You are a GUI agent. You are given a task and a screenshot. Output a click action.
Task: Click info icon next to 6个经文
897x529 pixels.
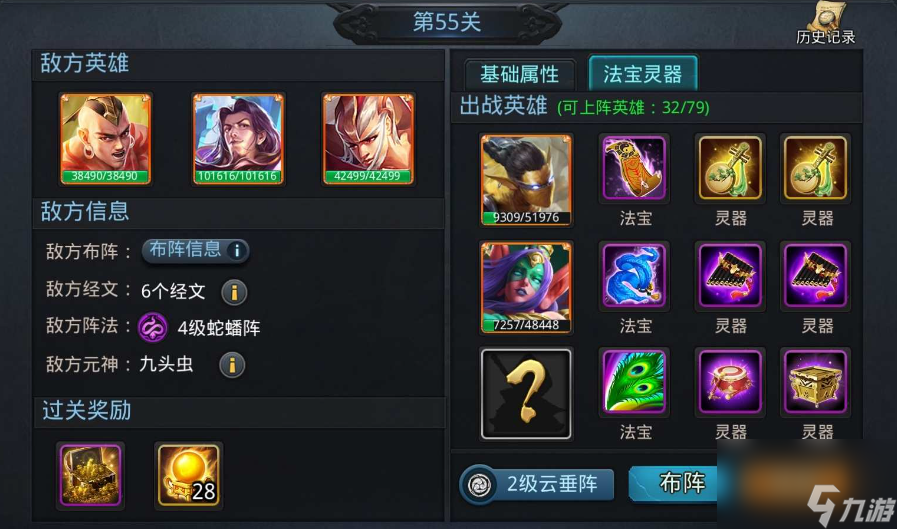(x=234, y=292)
